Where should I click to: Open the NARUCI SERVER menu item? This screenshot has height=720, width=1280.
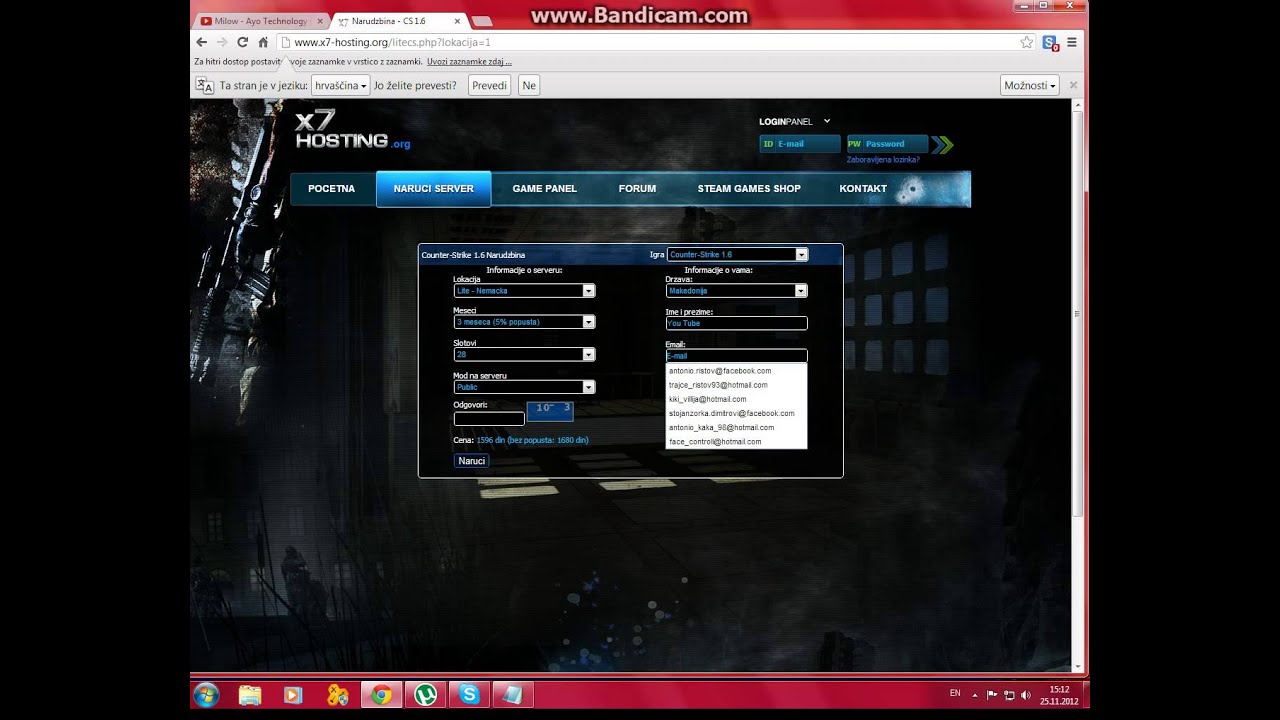[x=433, y=189]
